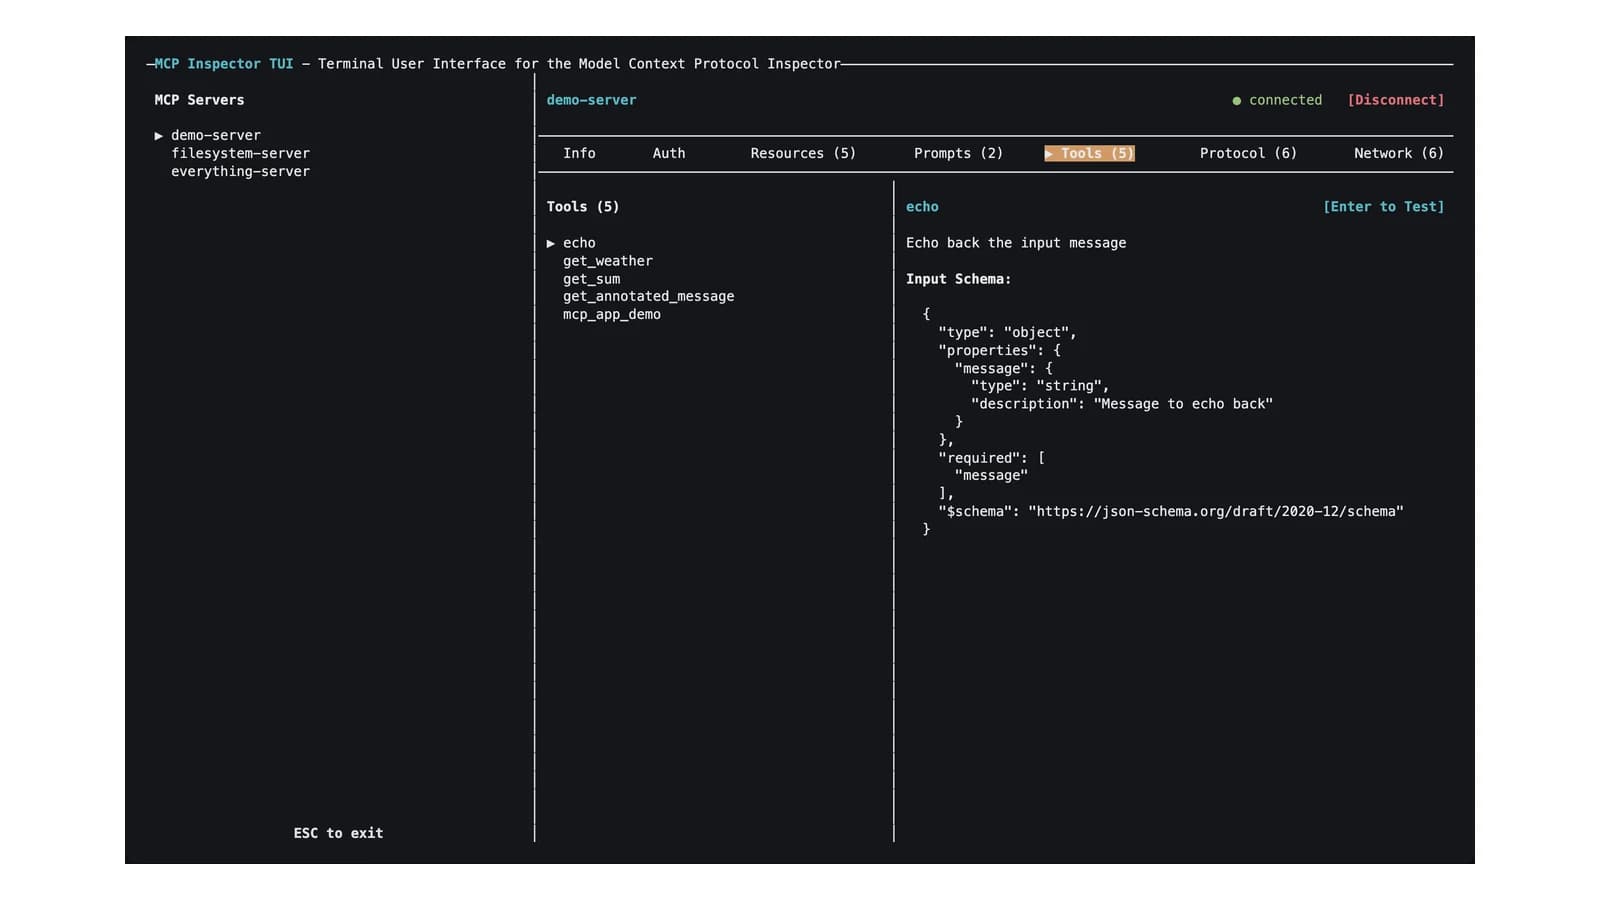
Task: Go to the Prompts (2) tab
Action: 958,153
